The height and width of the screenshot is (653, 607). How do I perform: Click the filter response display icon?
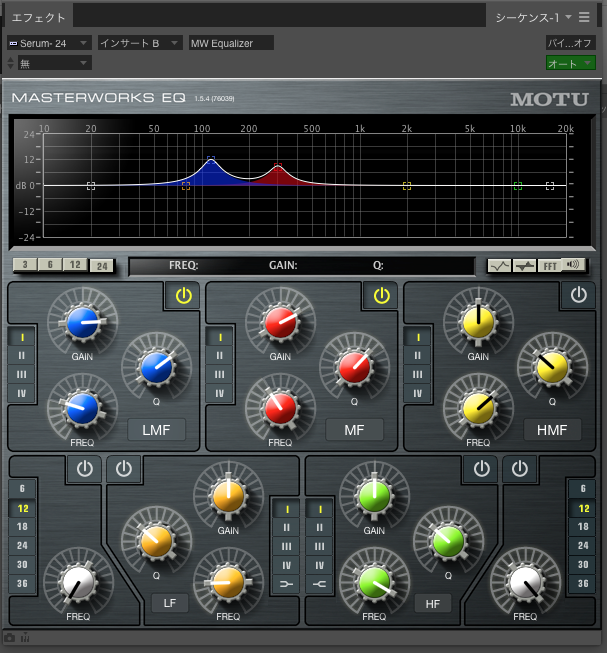coord(524,265)
